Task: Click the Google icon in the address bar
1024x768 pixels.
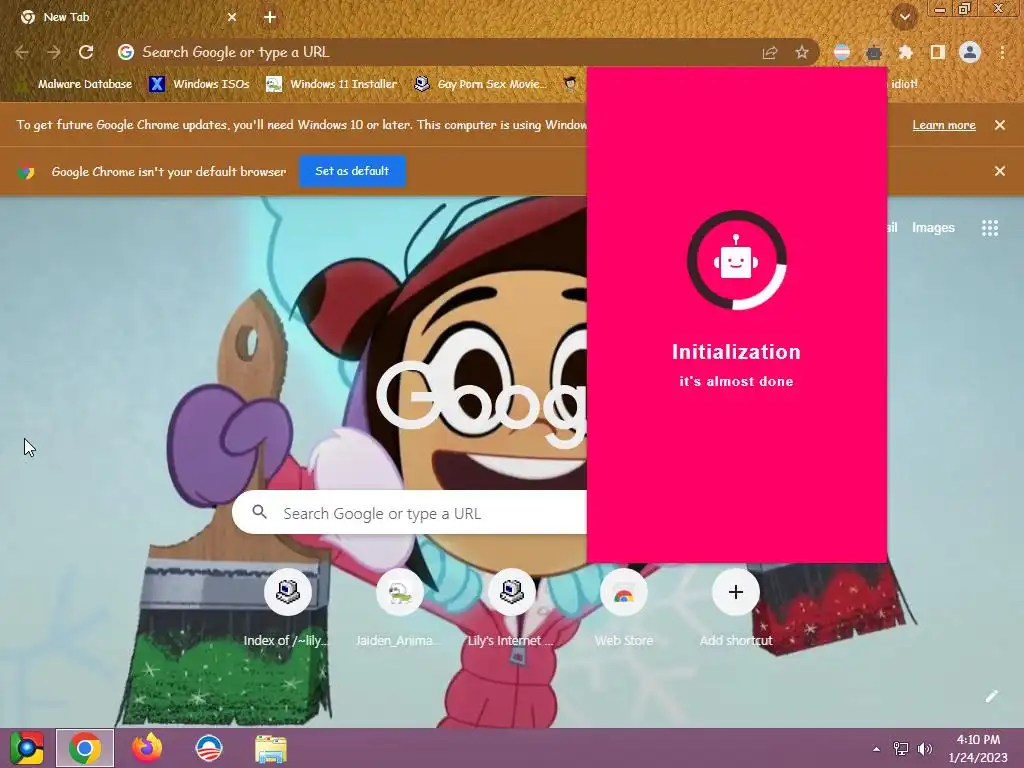Action: click(125, 52)
